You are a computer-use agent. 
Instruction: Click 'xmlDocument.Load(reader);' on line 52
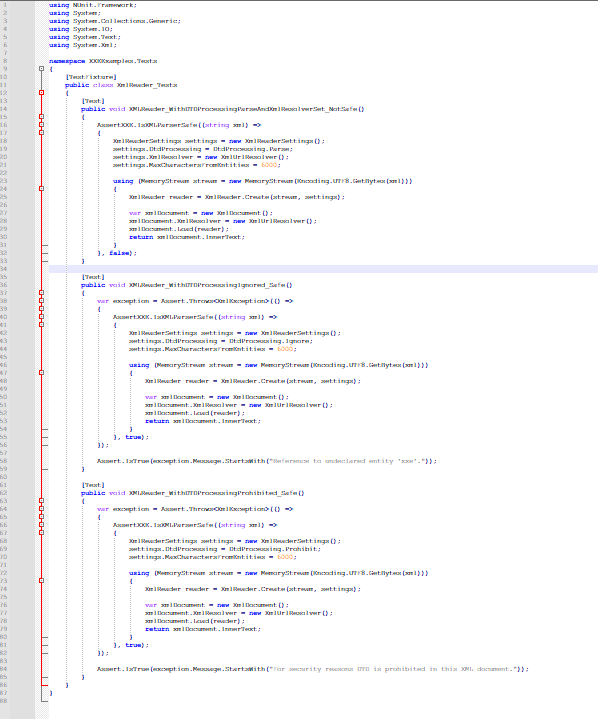195,413
